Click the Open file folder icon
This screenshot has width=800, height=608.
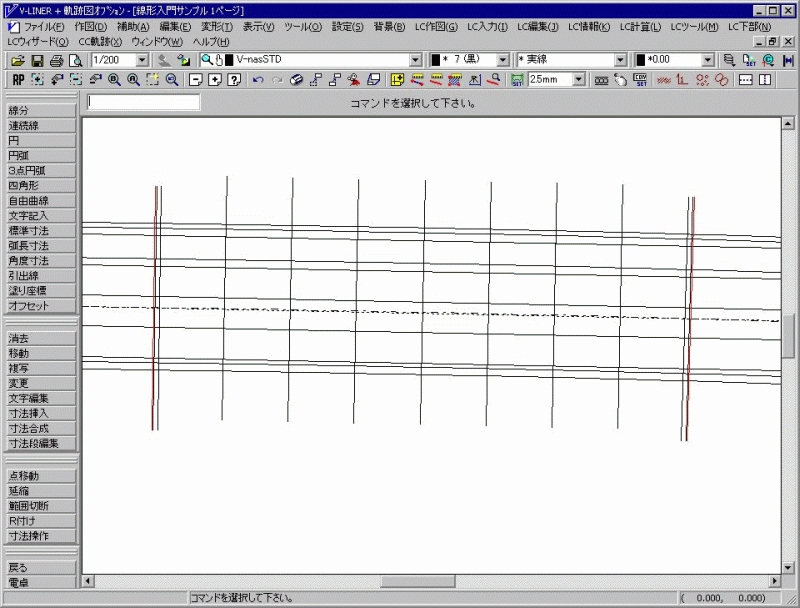(x=19, y=61)
